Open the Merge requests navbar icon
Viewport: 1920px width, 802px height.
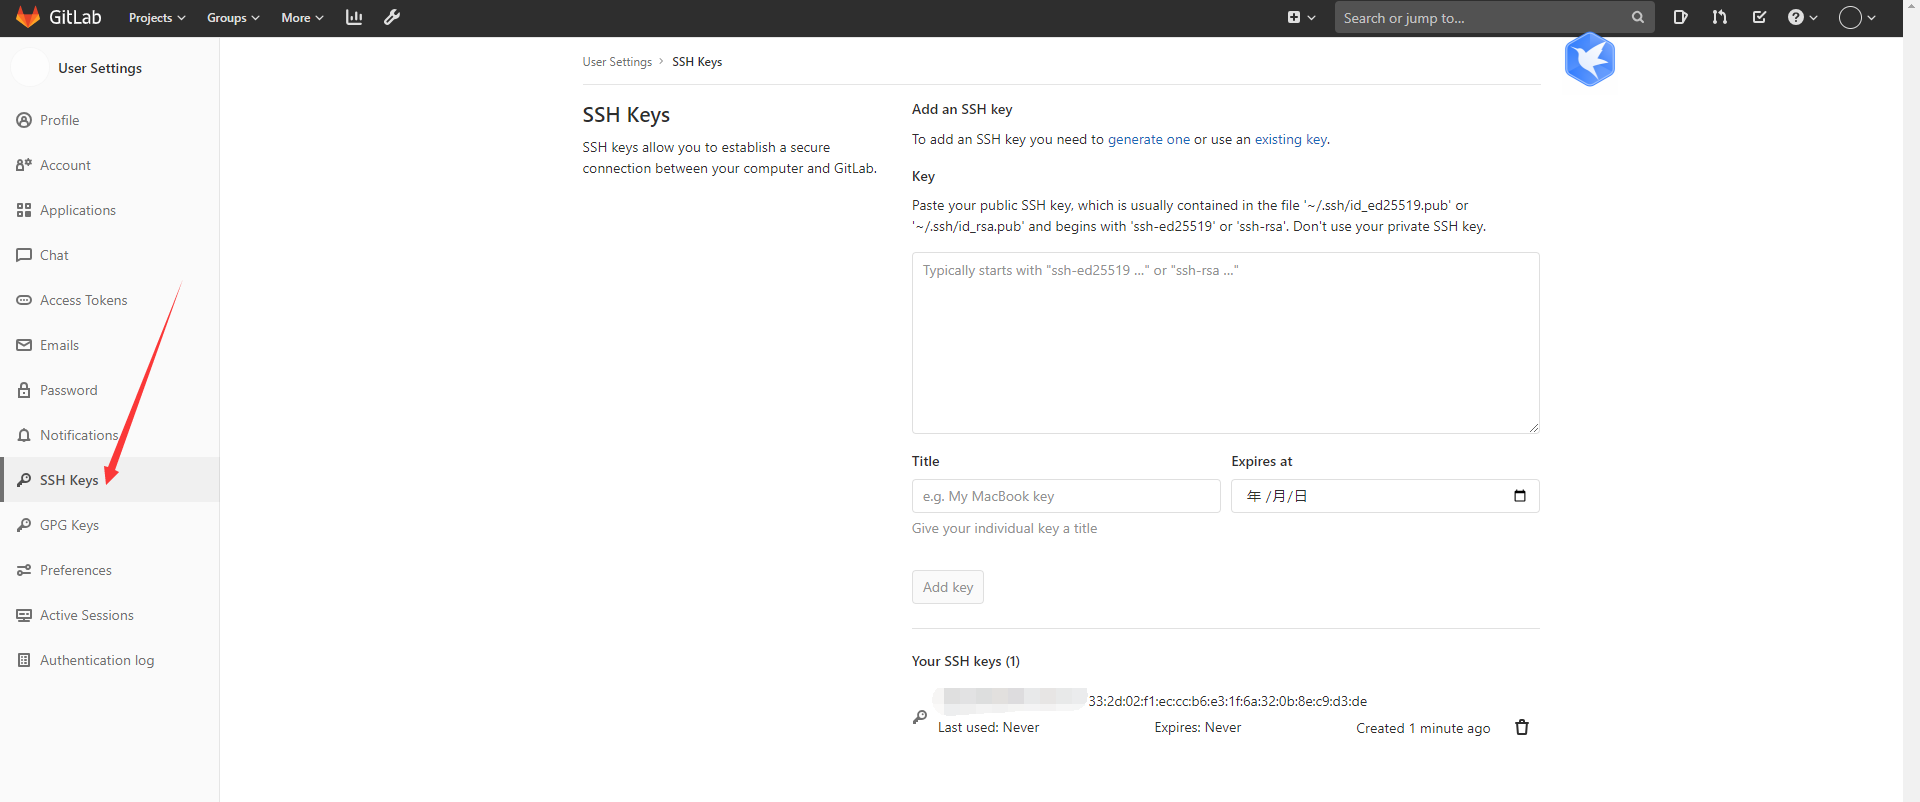[x=1719, y=17]
